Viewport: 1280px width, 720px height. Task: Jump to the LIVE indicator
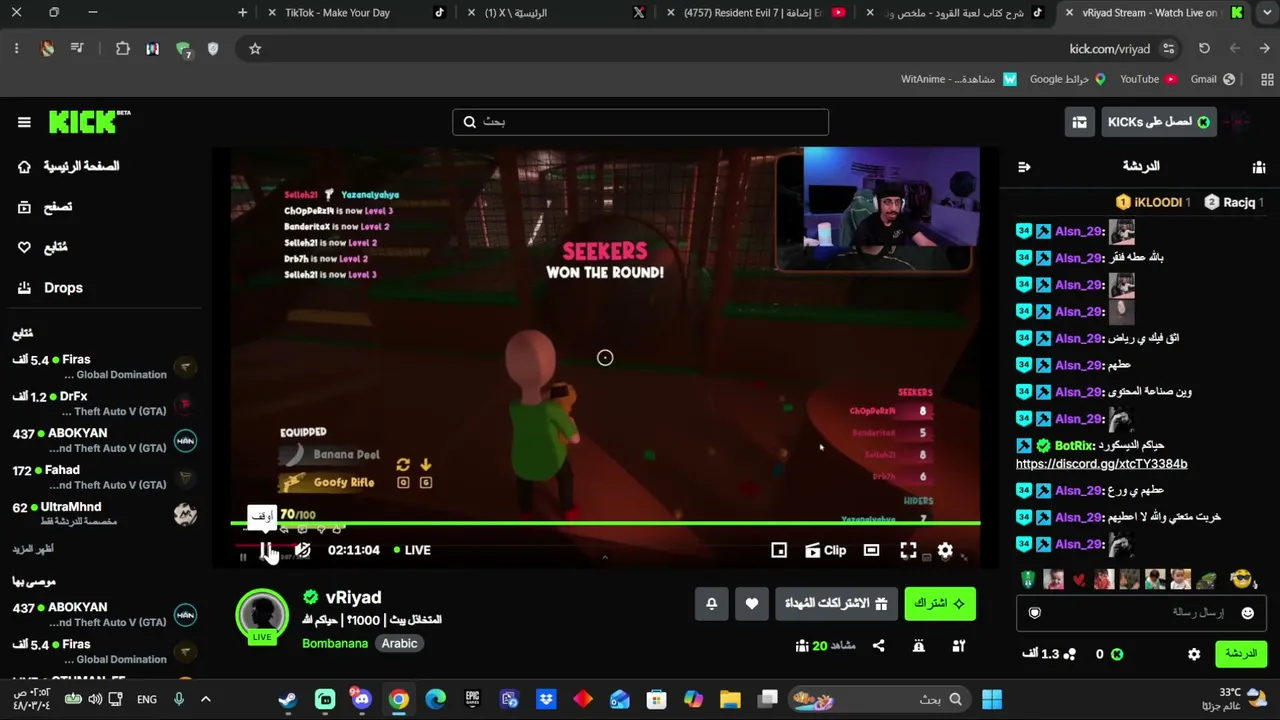[412, 550]
